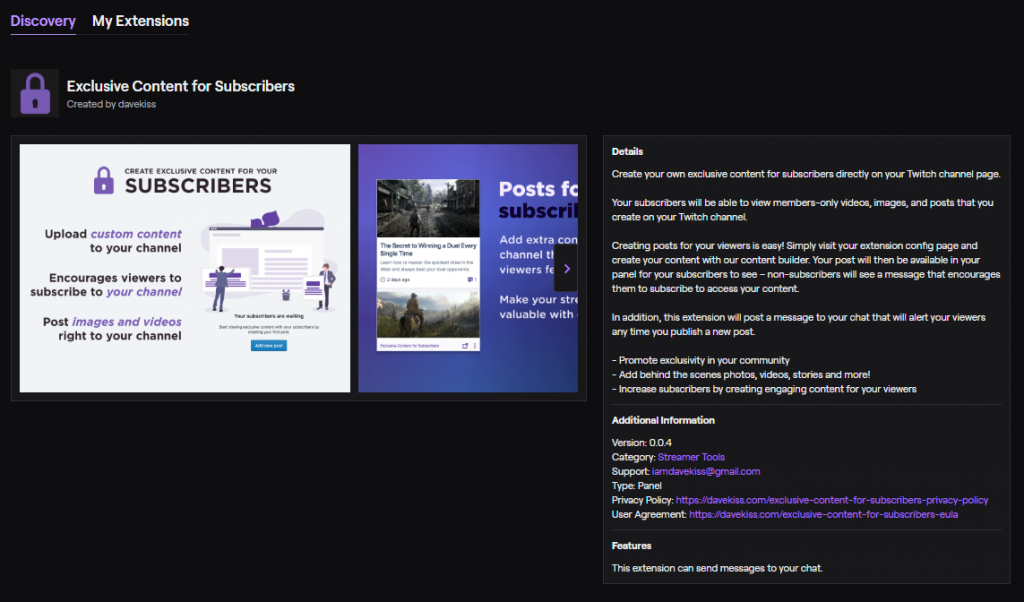Open the User Agreement EULA link
Image resolution: width=1024 pixels, height=602 pixels.
point(824,515)
